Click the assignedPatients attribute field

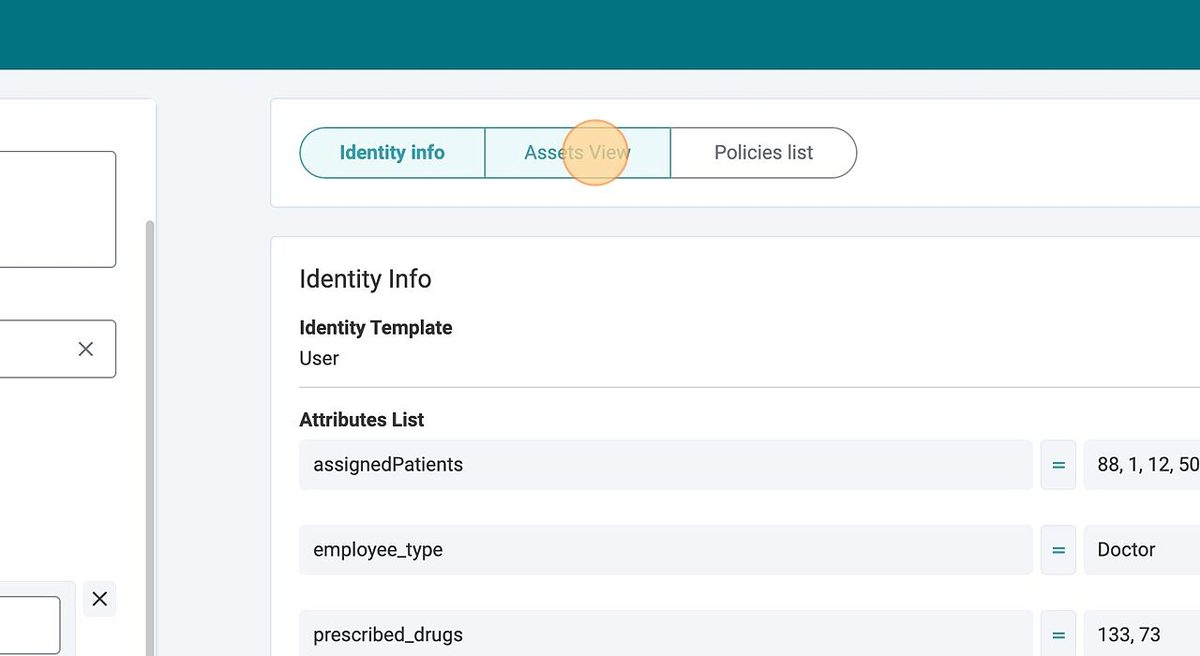point(666,465)
